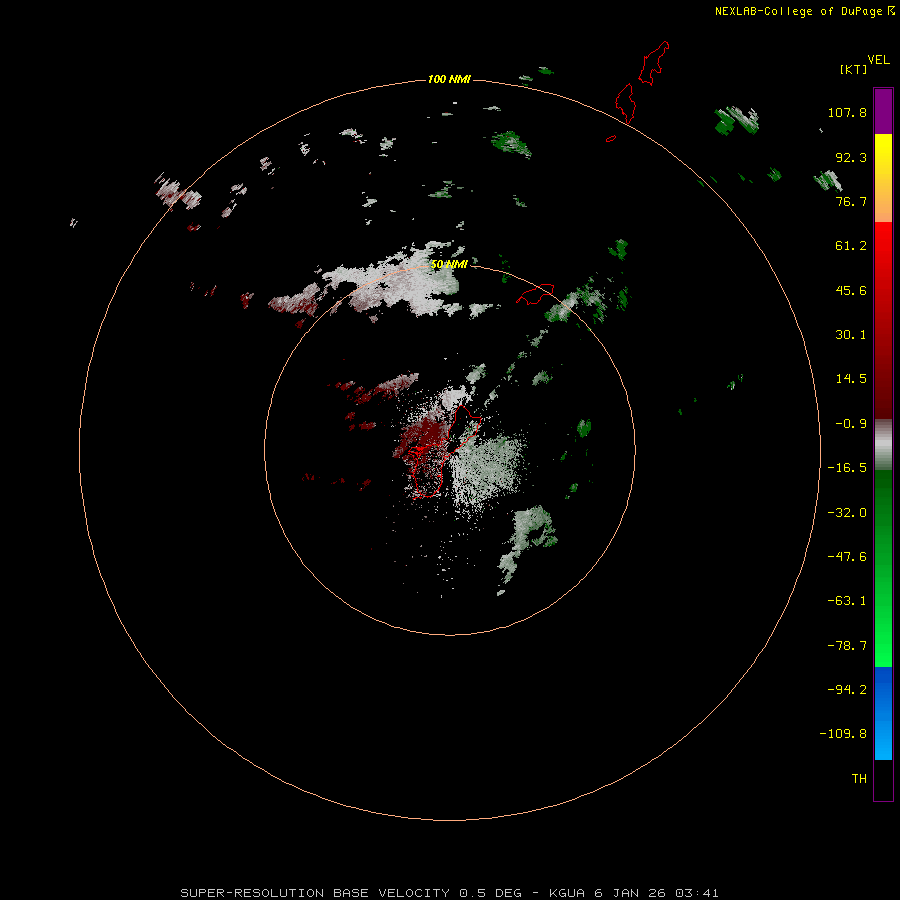Click the -109.8 velocity legend value

pyautogui.click(x=844, y=734)
